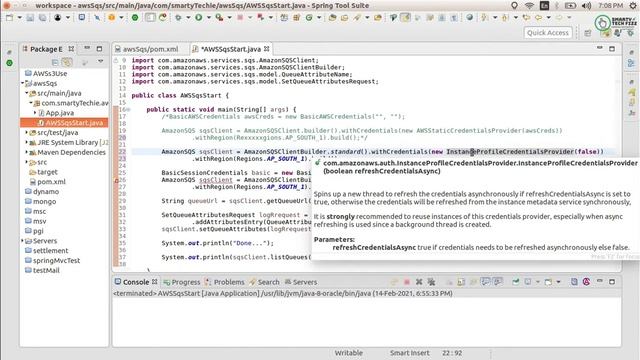Image resolution: width=640 pixels, height=360 pixels.
Task: Open the Problems tab
Action: [224, 282]
